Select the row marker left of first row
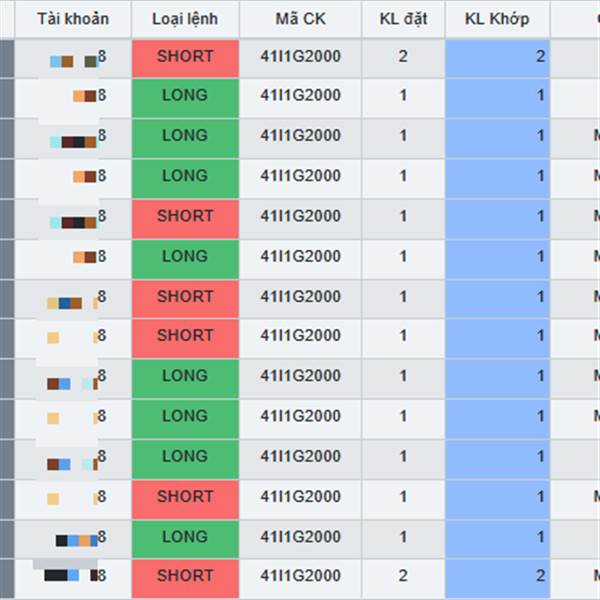 click(x=7, y=59)
